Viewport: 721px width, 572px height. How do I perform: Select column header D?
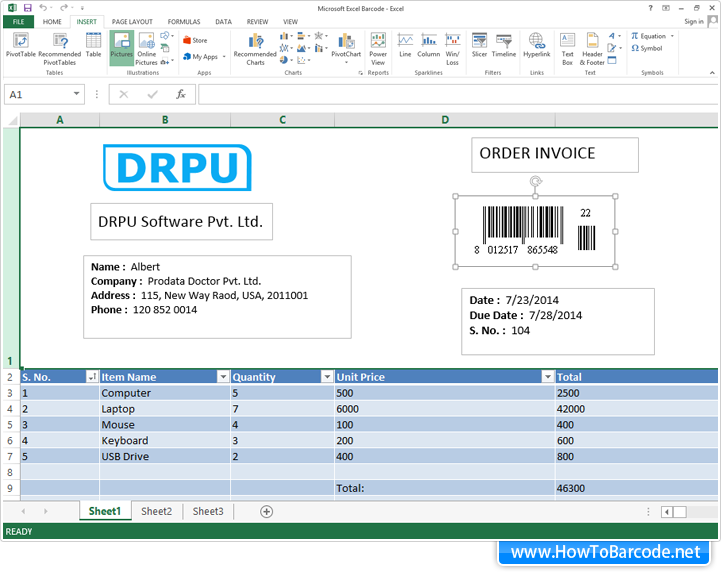(445, 120)
